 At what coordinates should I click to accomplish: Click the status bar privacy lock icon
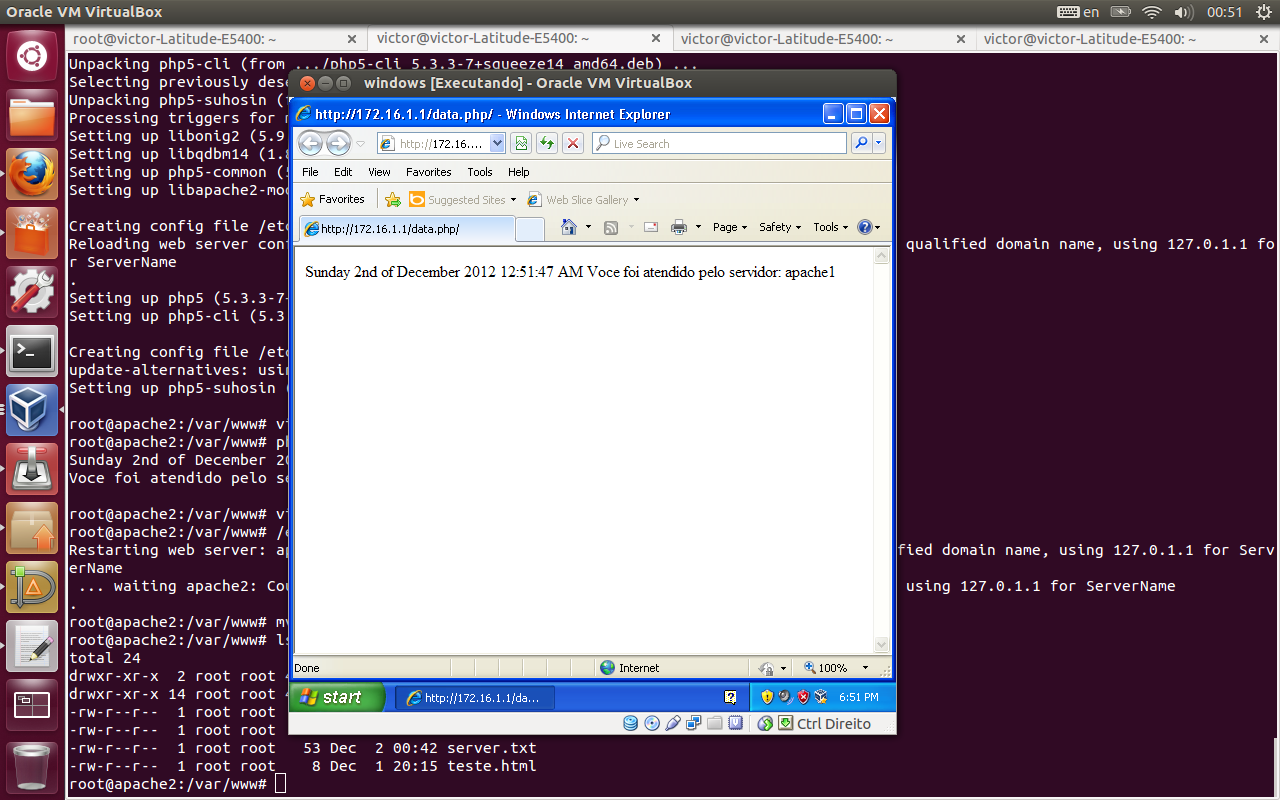click(767, 668)
